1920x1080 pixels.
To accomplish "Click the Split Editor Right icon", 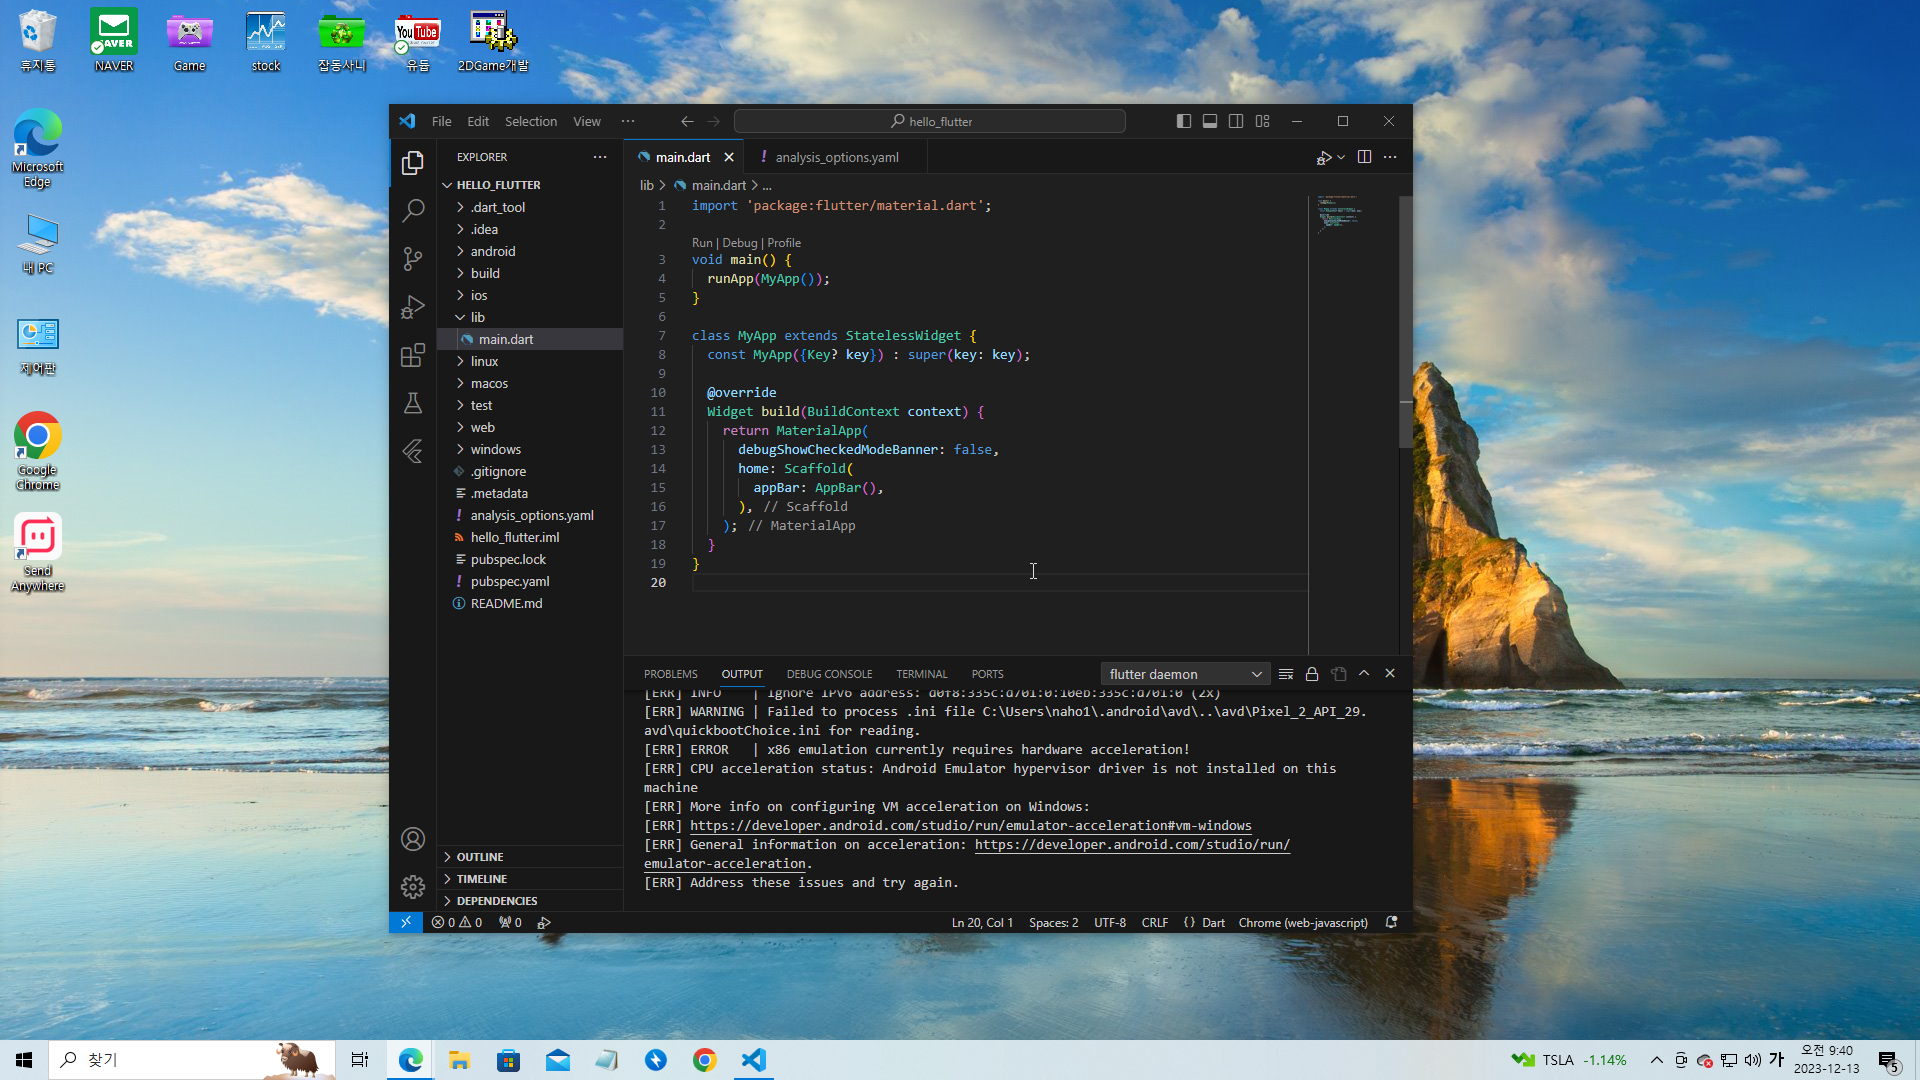I will click(1364, 157).
